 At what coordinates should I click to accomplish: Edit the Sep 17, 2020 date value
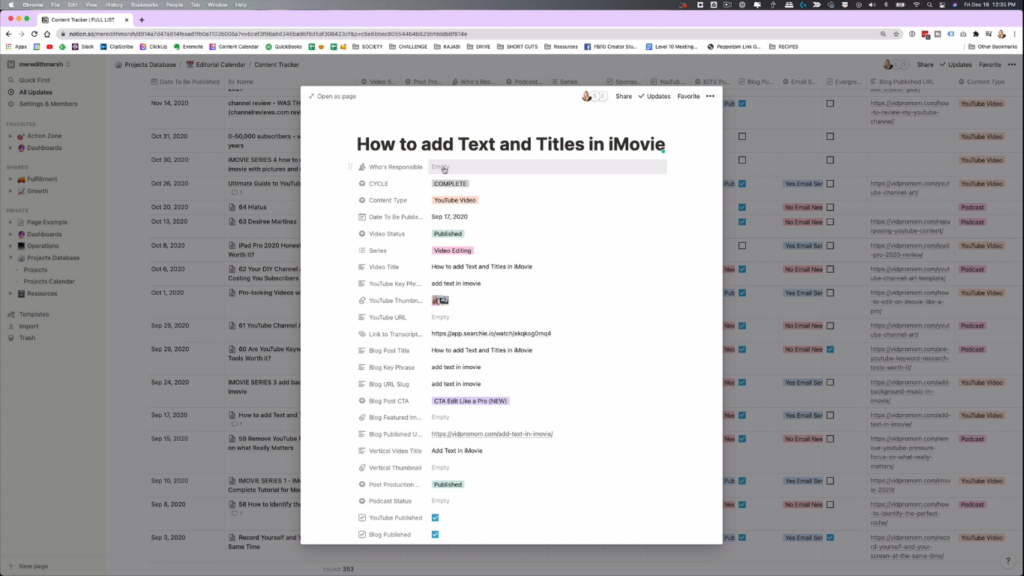click(449, 217)
